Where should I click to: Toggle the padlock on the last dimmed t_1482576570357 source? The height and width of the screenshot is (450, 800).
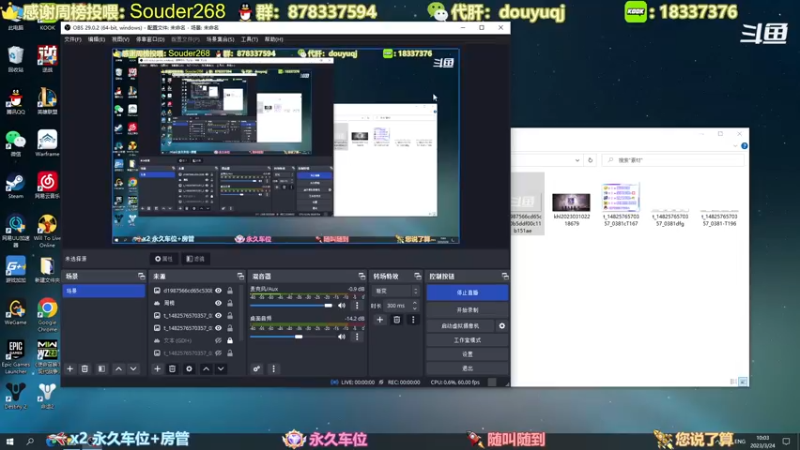tap(230, 353)
